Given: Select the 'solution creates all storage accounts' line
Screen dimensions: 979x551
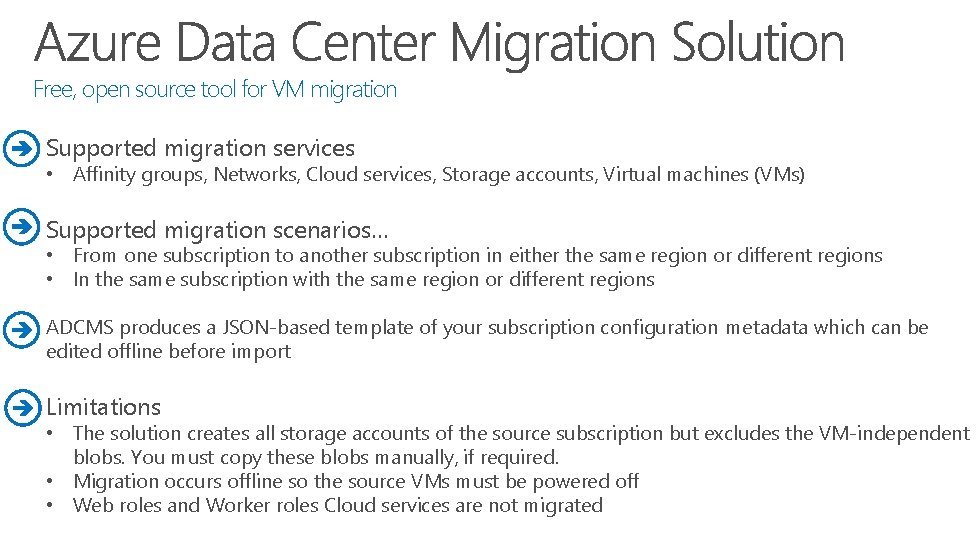Looking at the screenshot, I should tap(520, 433).
